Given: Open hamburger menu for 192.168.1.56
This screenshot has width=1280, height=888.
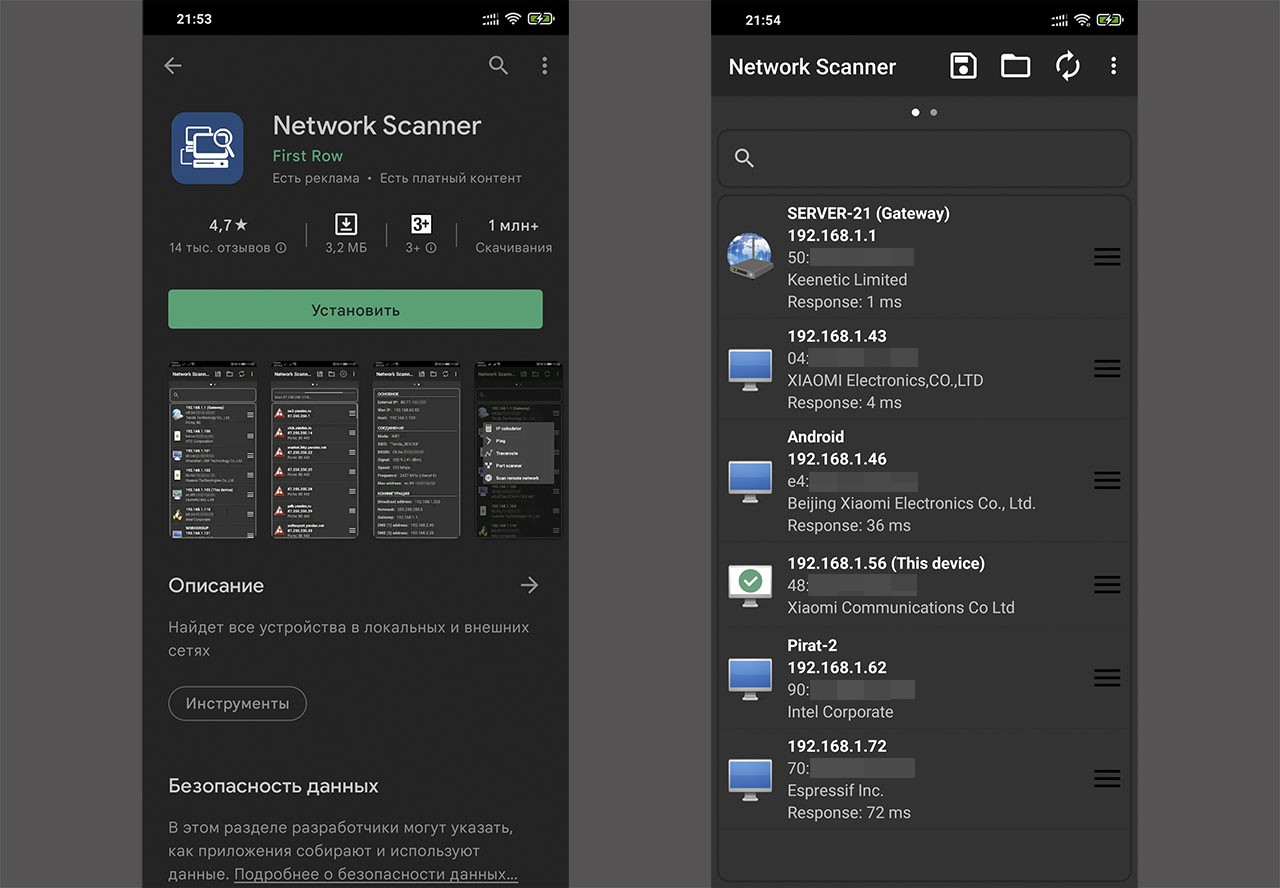Looking at the screenshot, I should [x=1107, y=585].
